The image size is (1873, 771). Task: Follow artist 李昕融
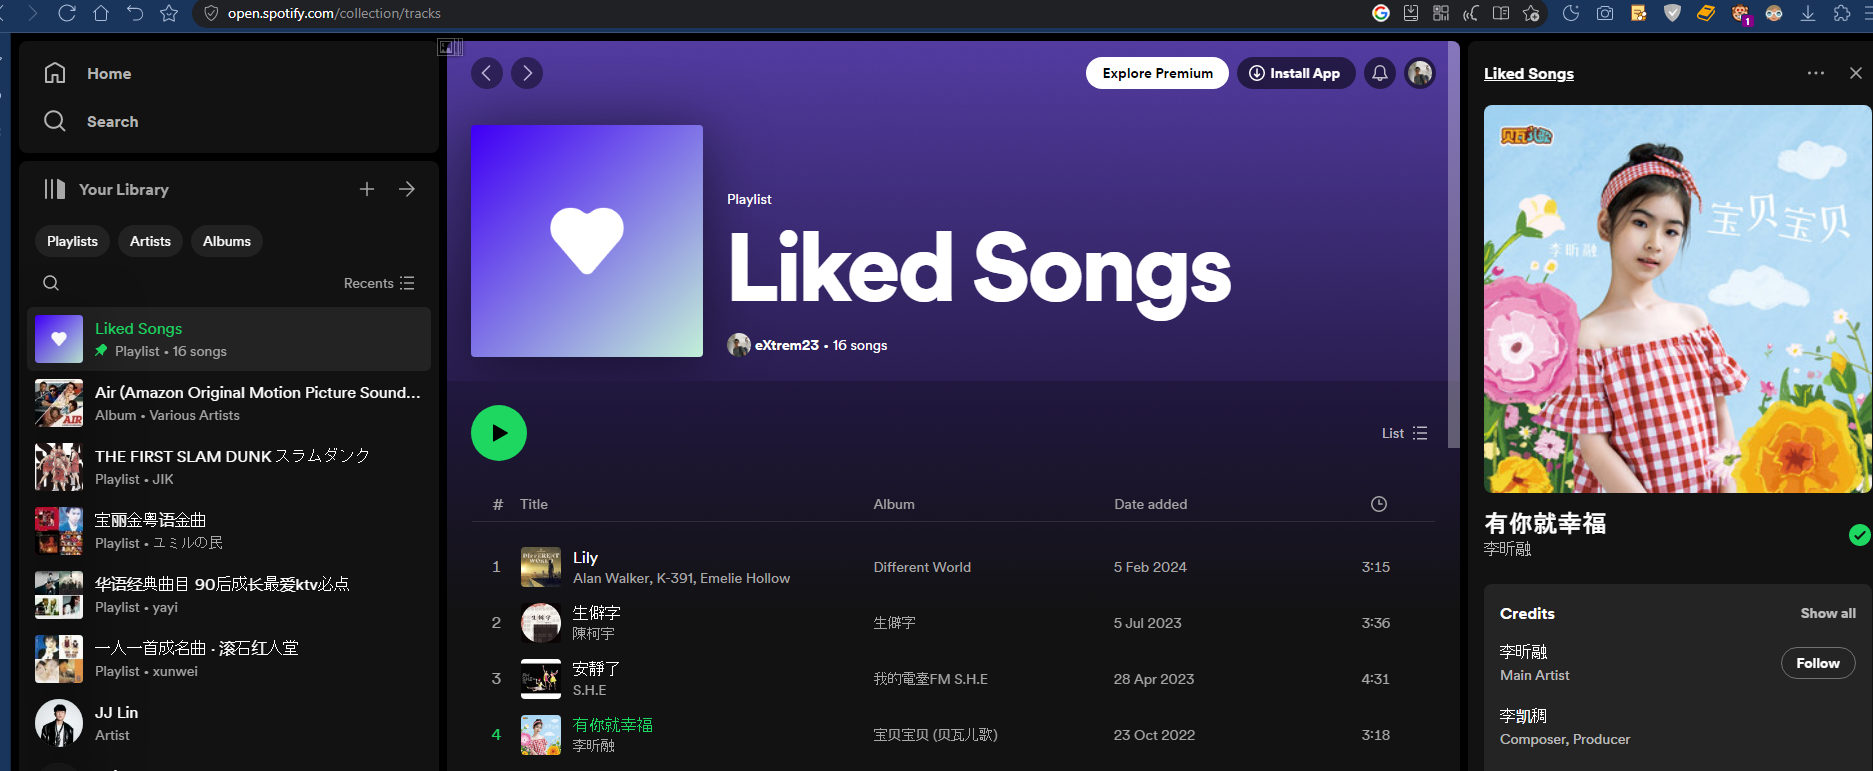[1818, 663]
